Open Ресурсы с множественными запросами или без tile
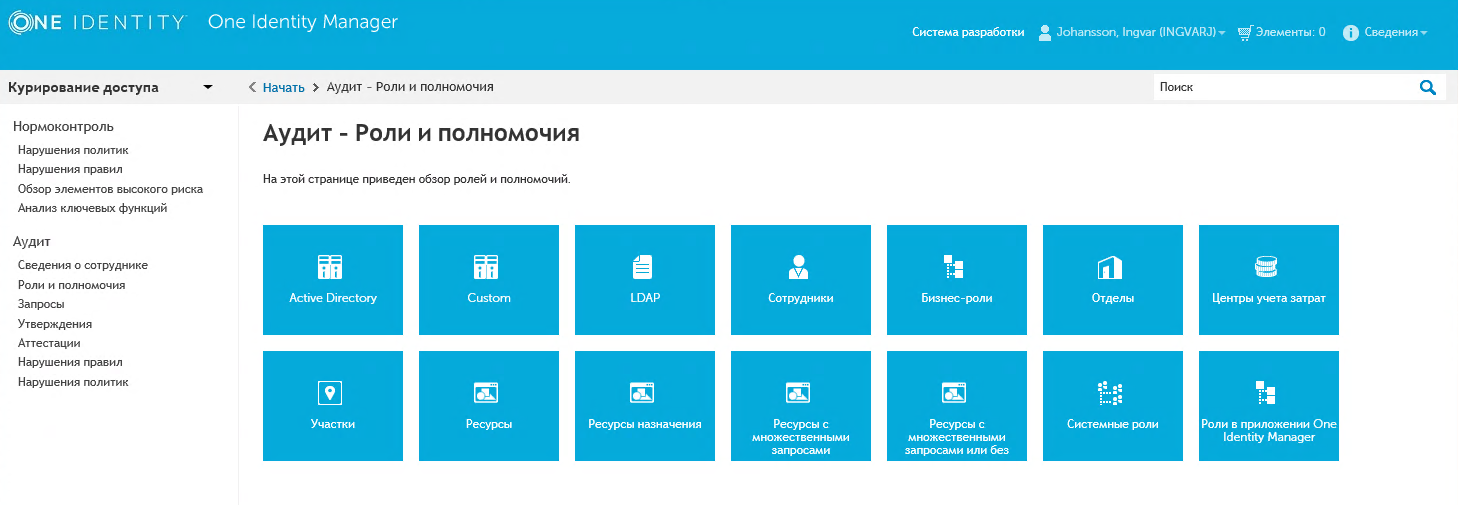Viewport: 1458px width, 505px height. pyautogui.click(x=957, y=406)
